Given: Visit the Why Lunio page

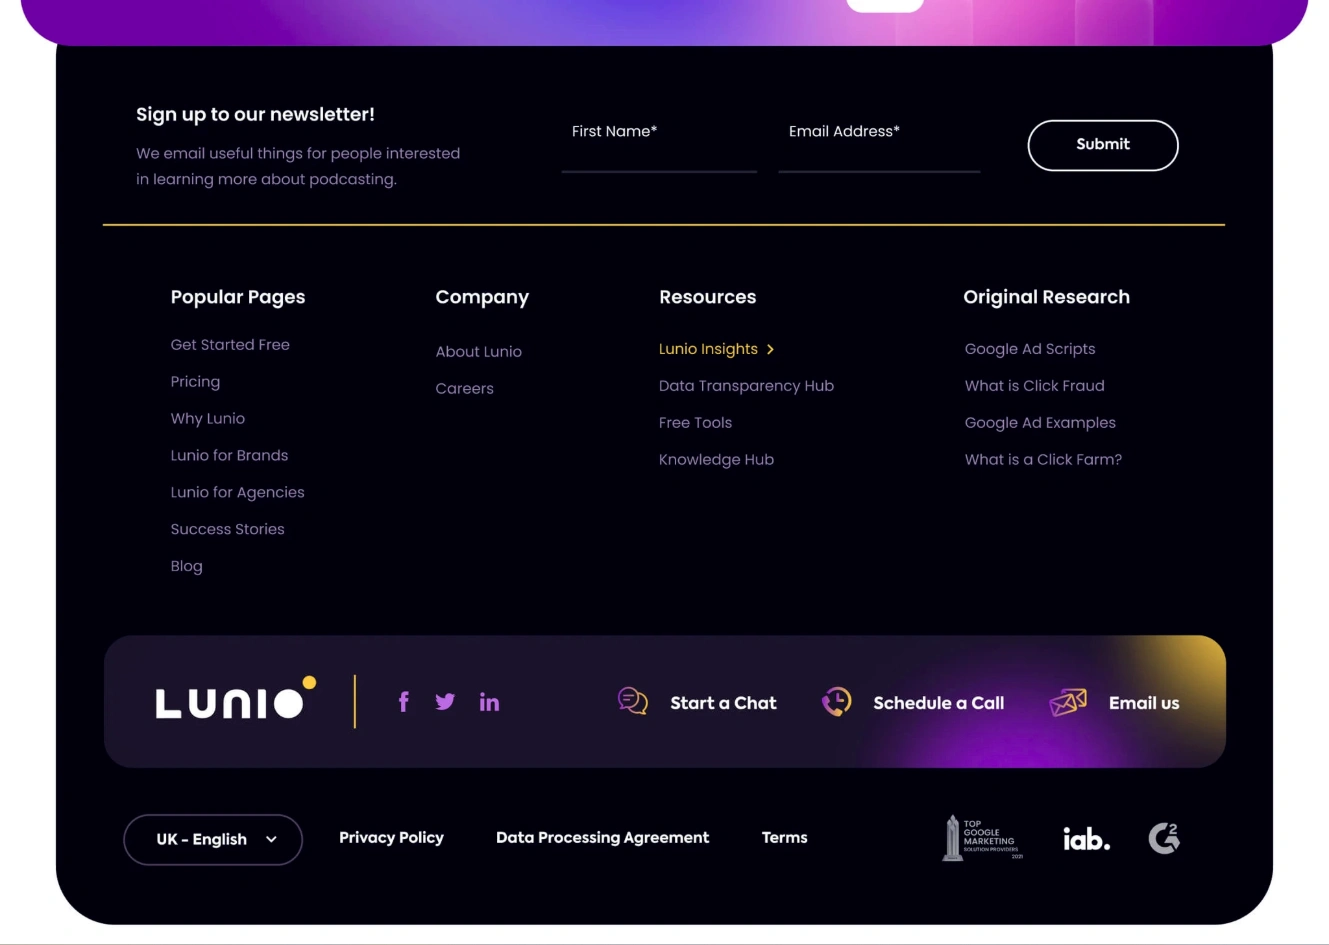Looking at the screenshot, I should [208, 419].
